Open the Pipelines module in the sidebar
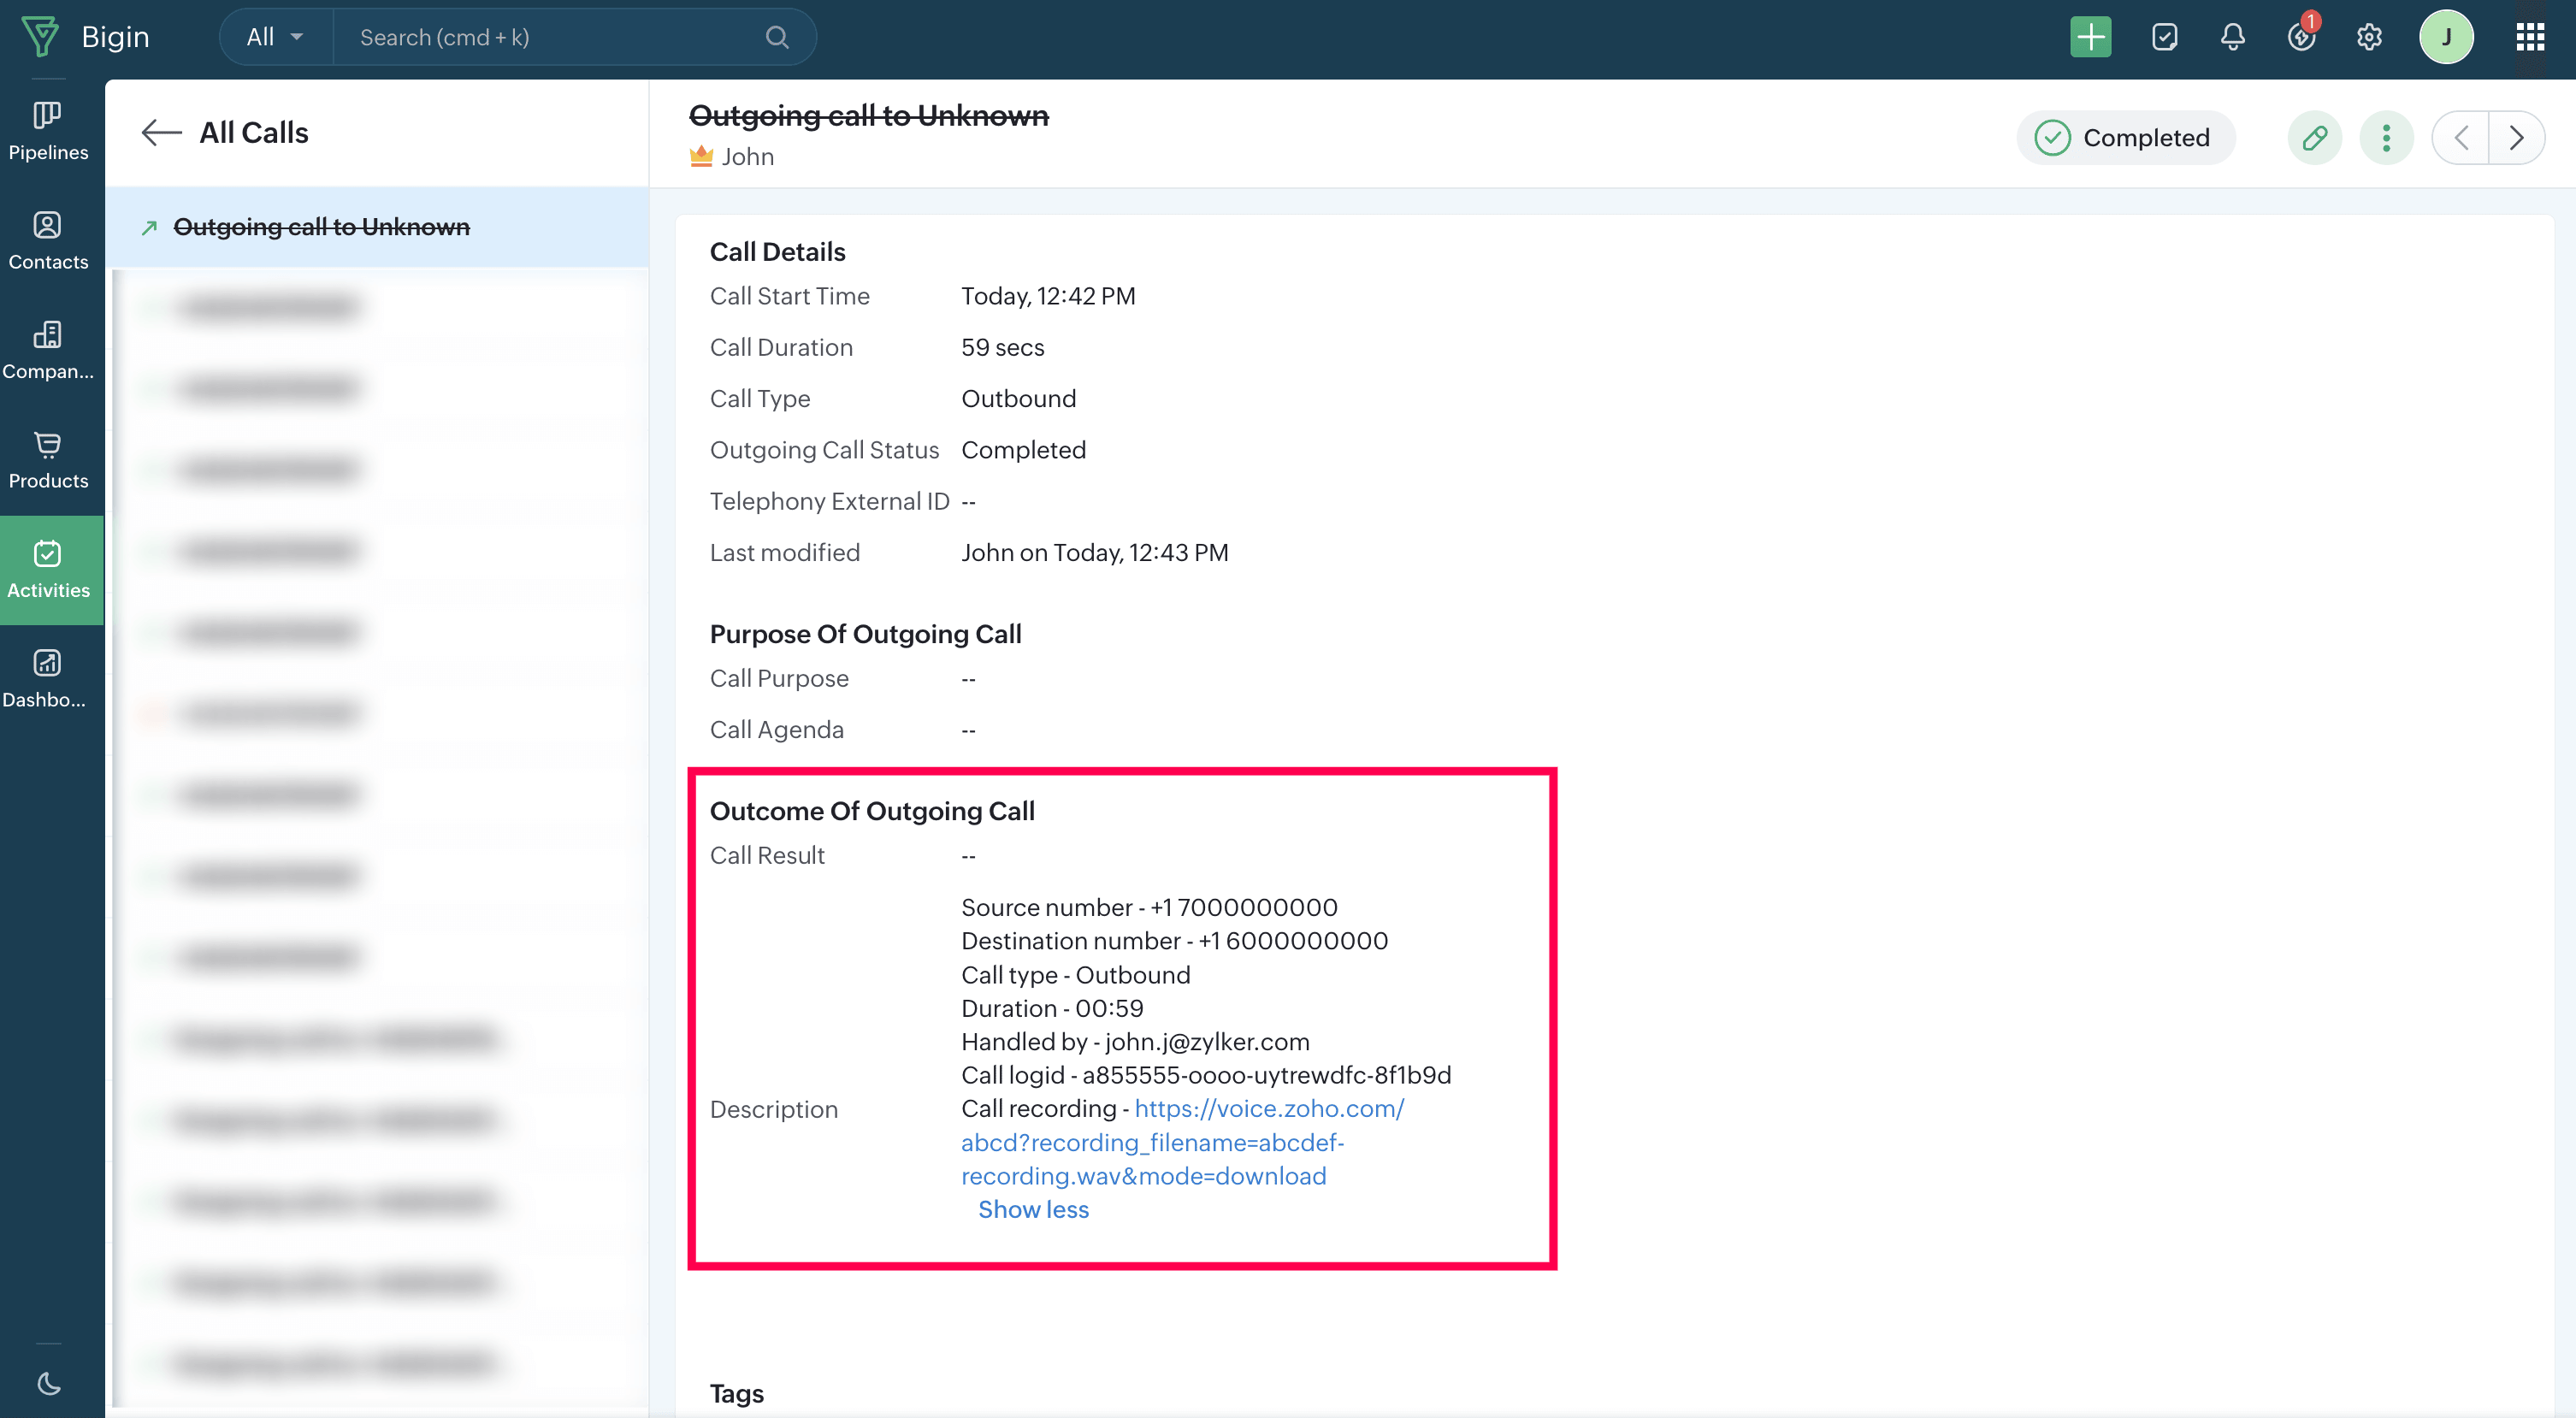The image size is (2576, 1418). coord(48,131)
